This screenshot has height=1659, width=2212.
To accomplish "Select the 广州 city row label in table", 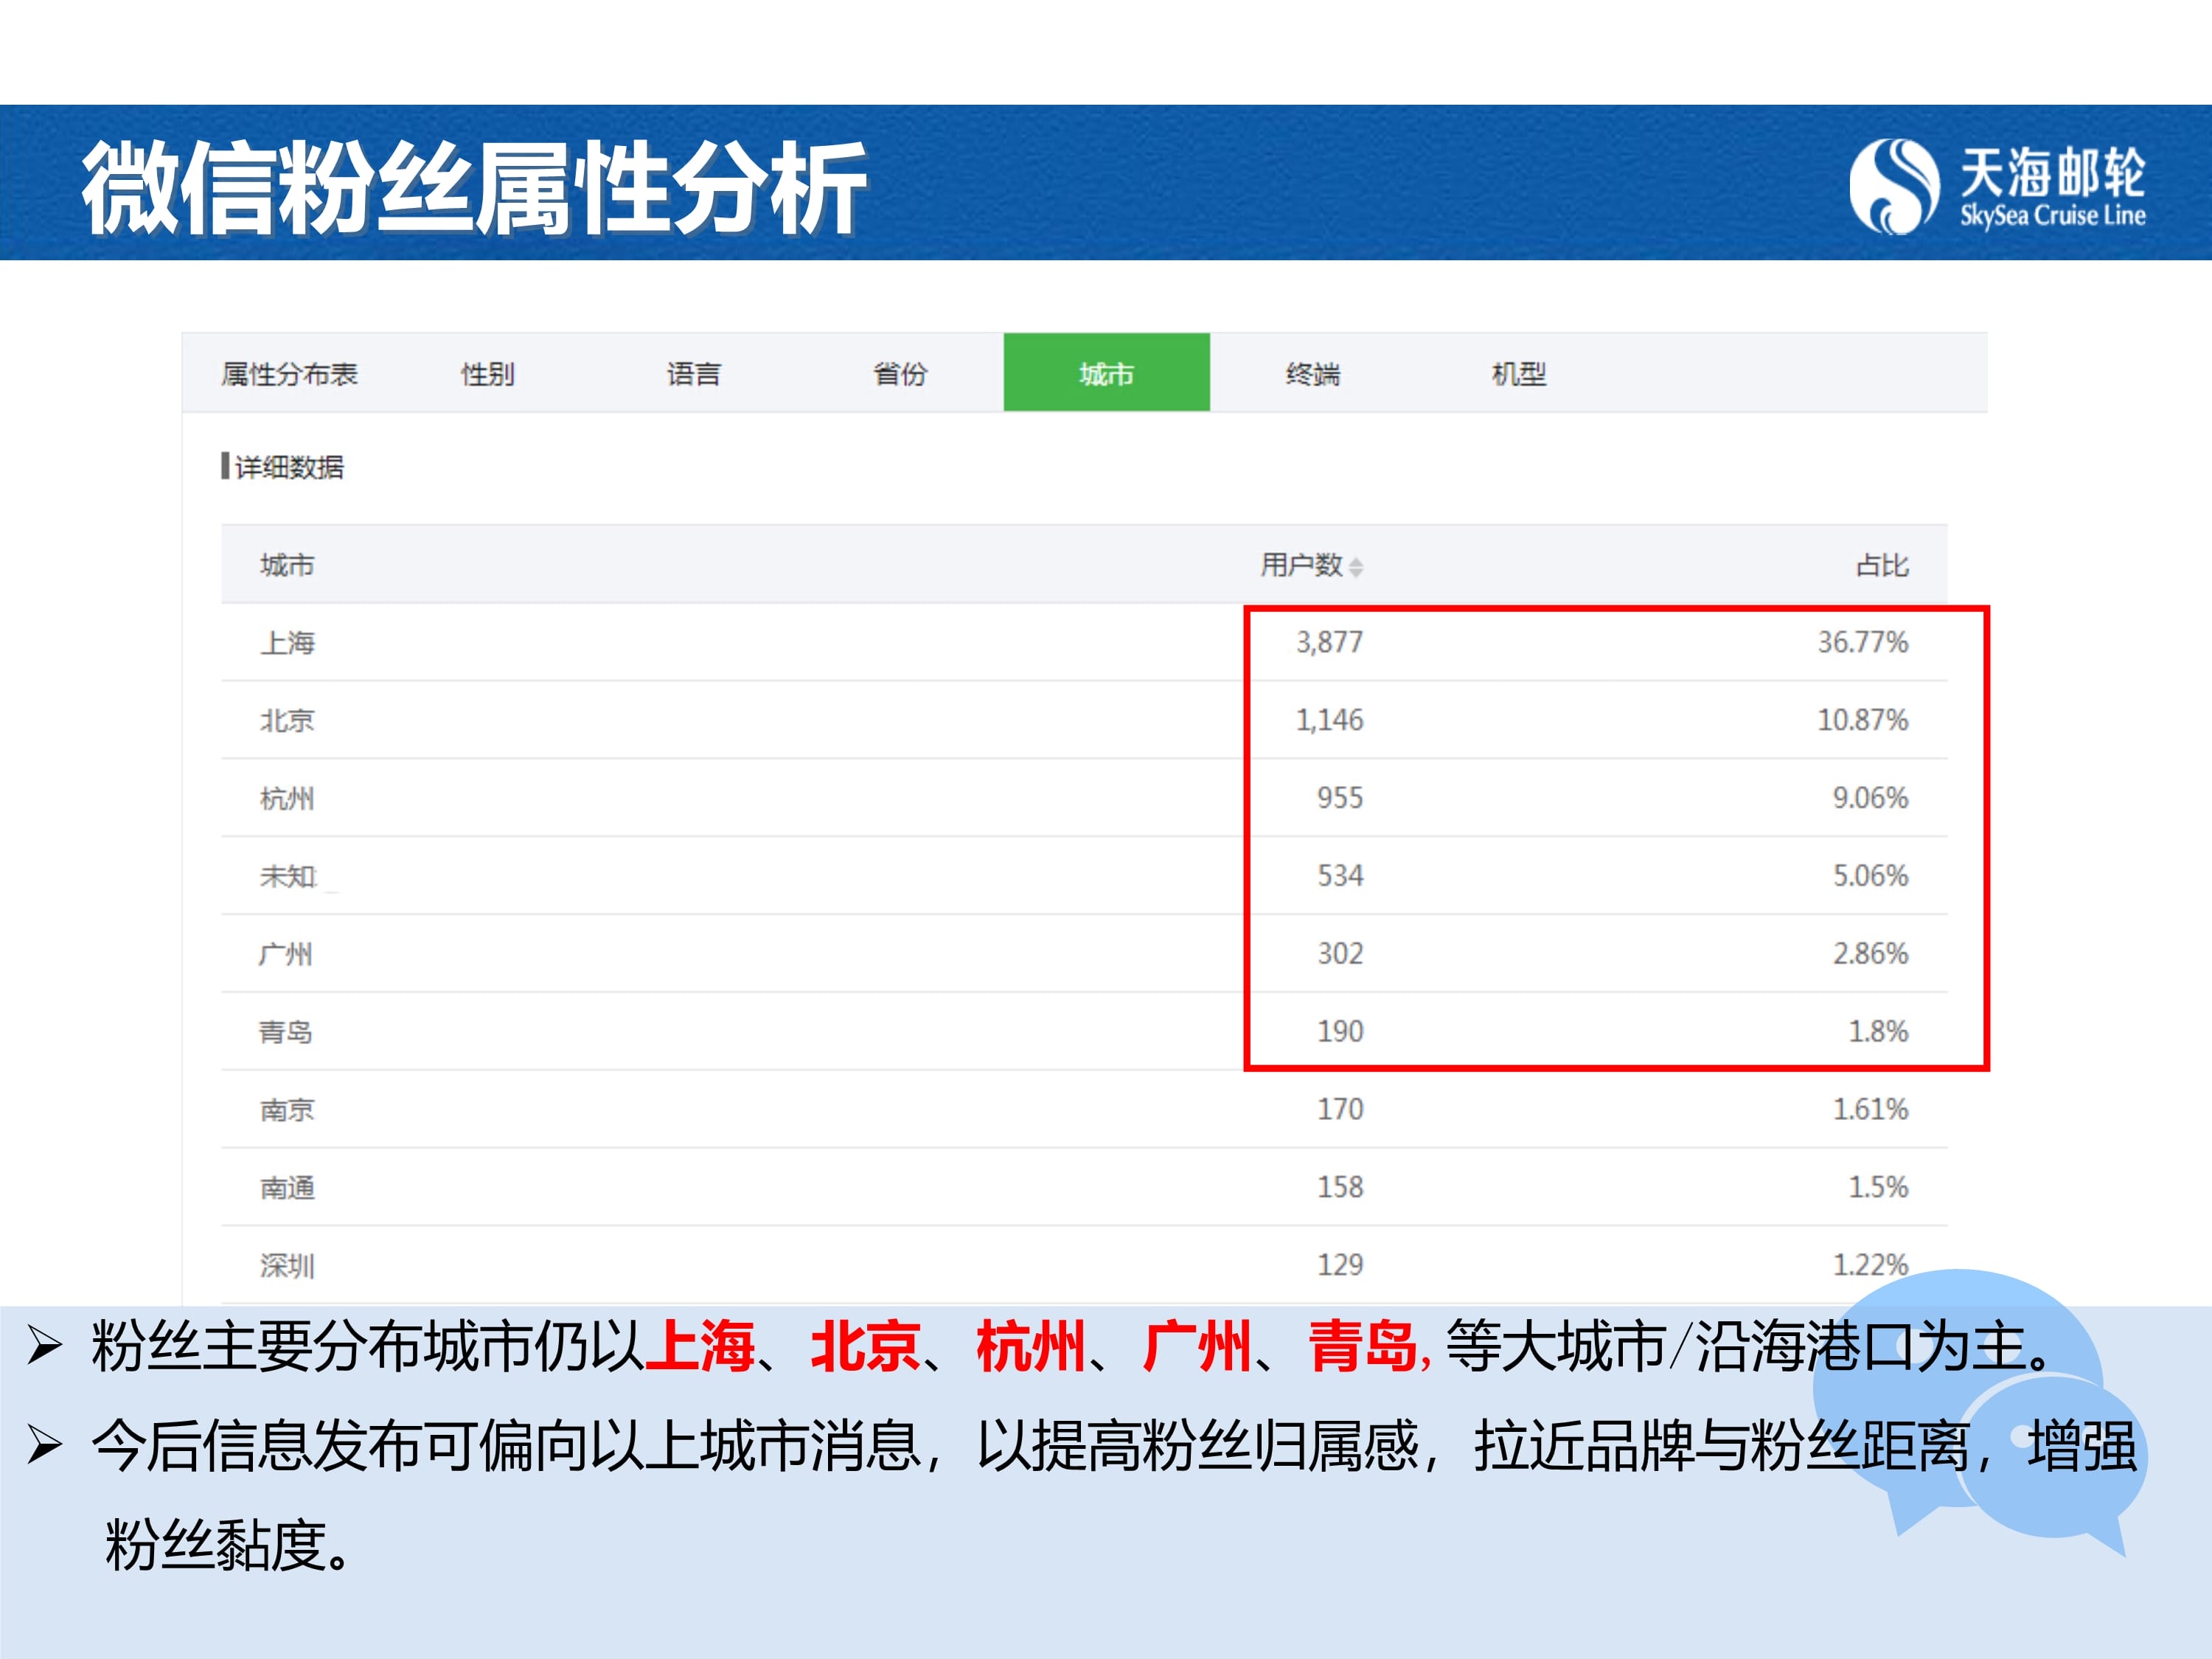I will pyautogui.click(x=285, y=954).
